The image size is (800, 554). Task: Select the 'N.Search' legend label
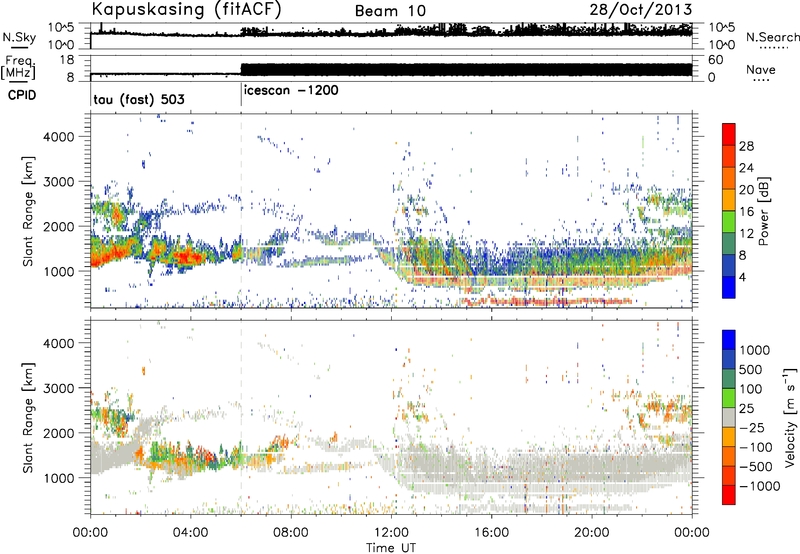(x=773, y=37)
